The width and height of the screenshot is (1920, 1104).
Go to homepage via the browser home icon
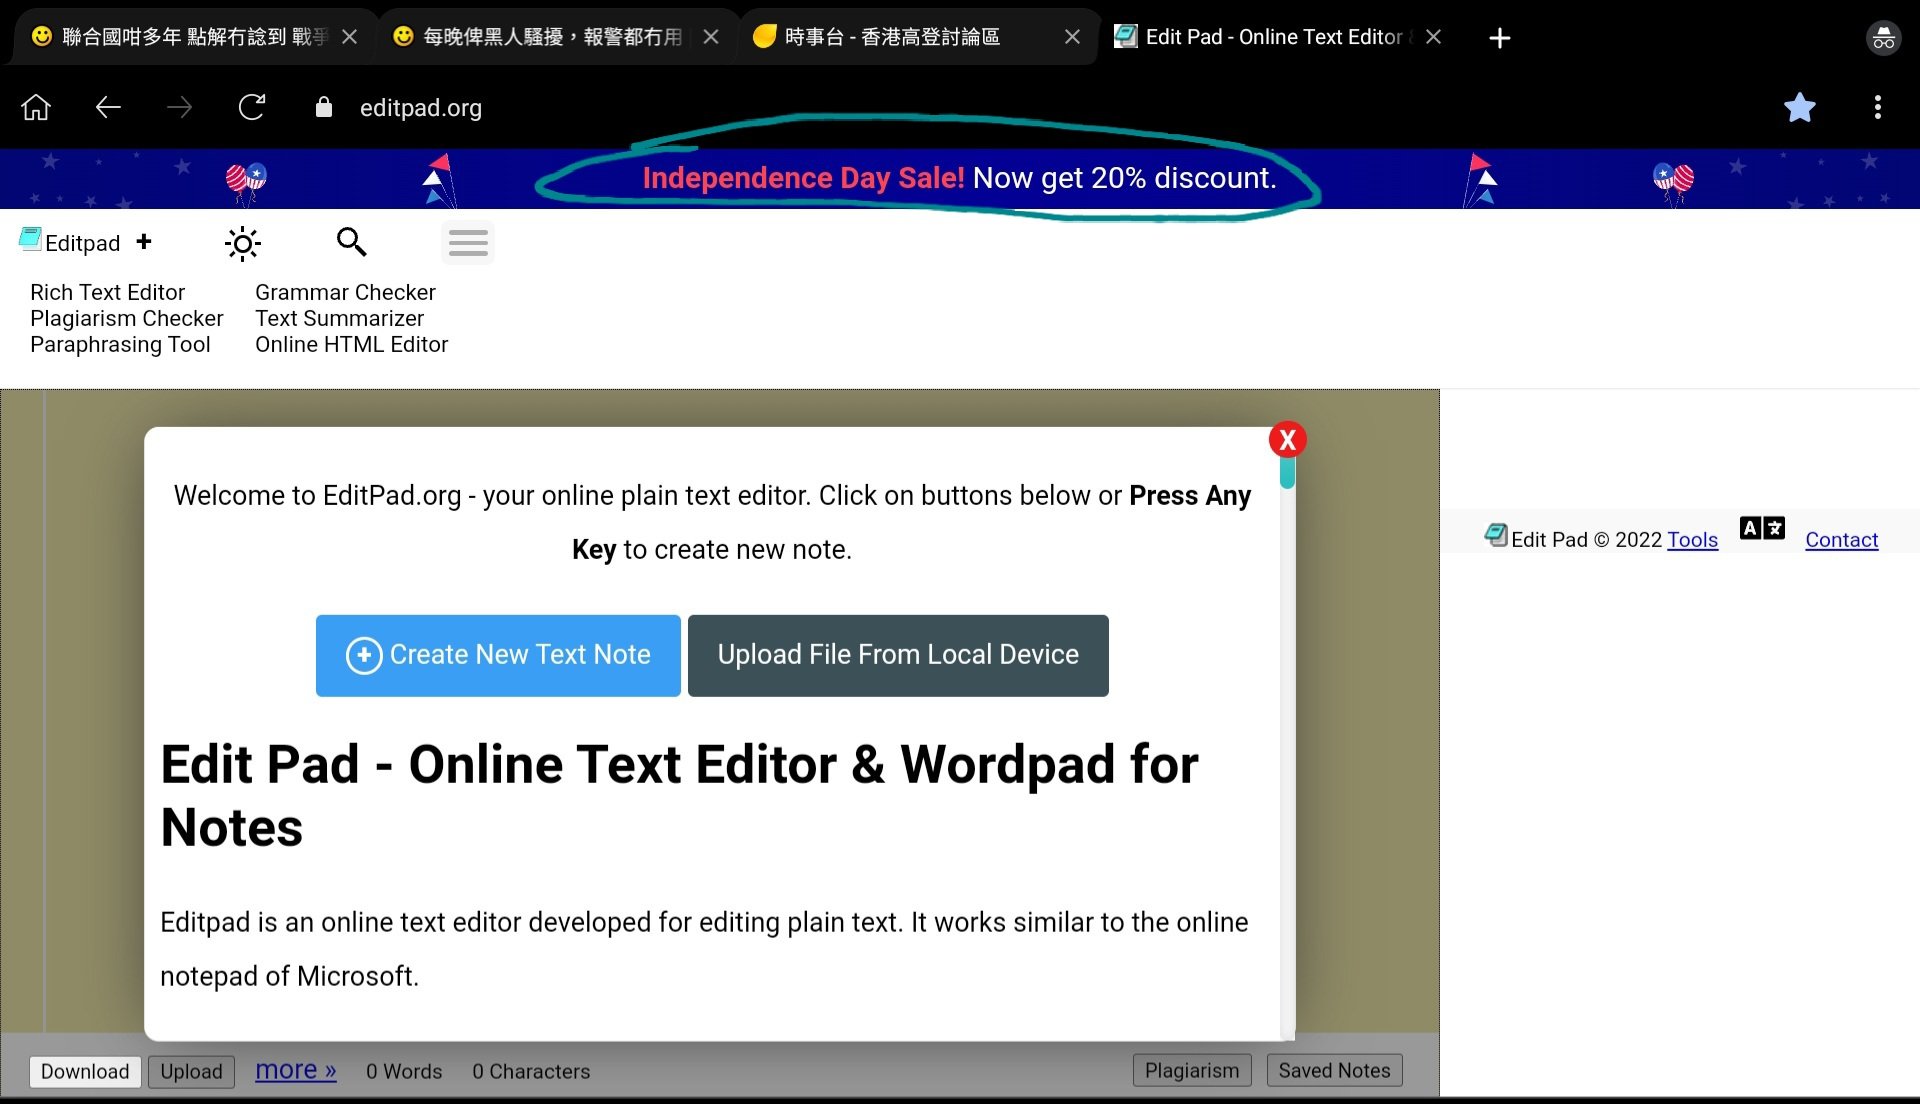pos(36,107)
